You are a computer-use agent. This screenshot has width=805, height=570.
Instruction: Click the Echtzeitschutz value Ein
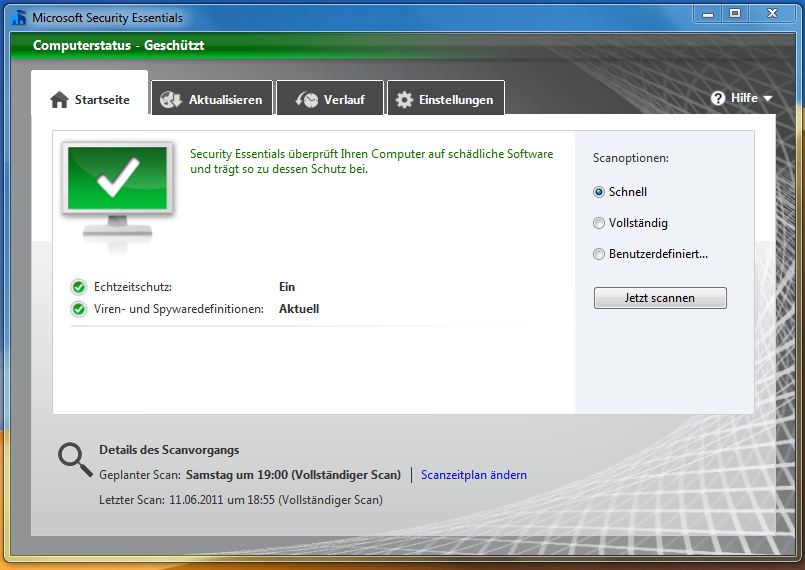pos(287,287)
